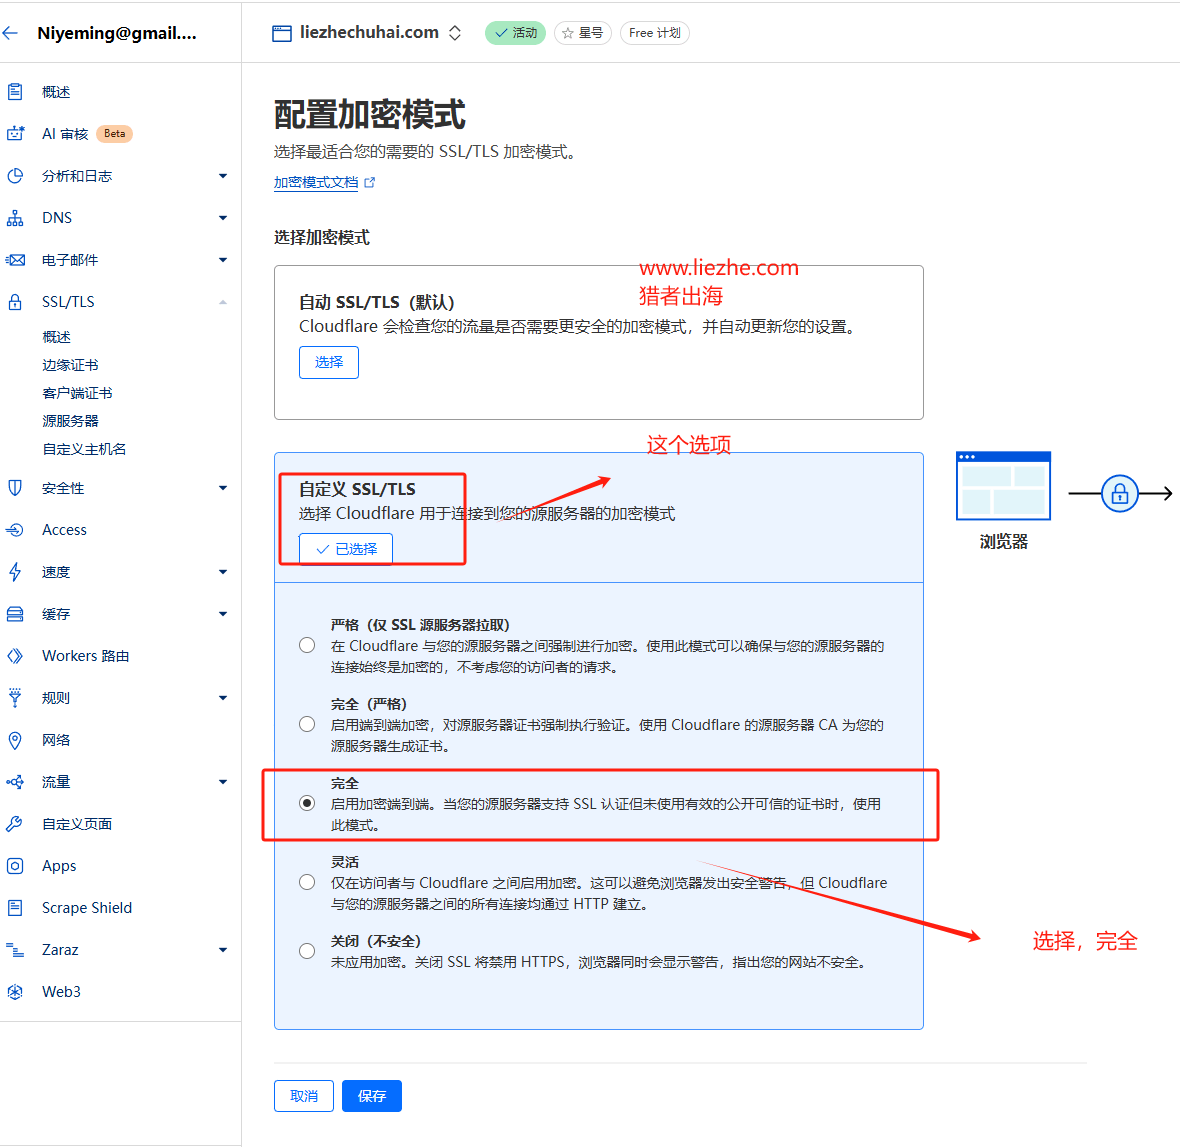
Task: Click the back arrow beside the account email
Action: tap(10, 33)
